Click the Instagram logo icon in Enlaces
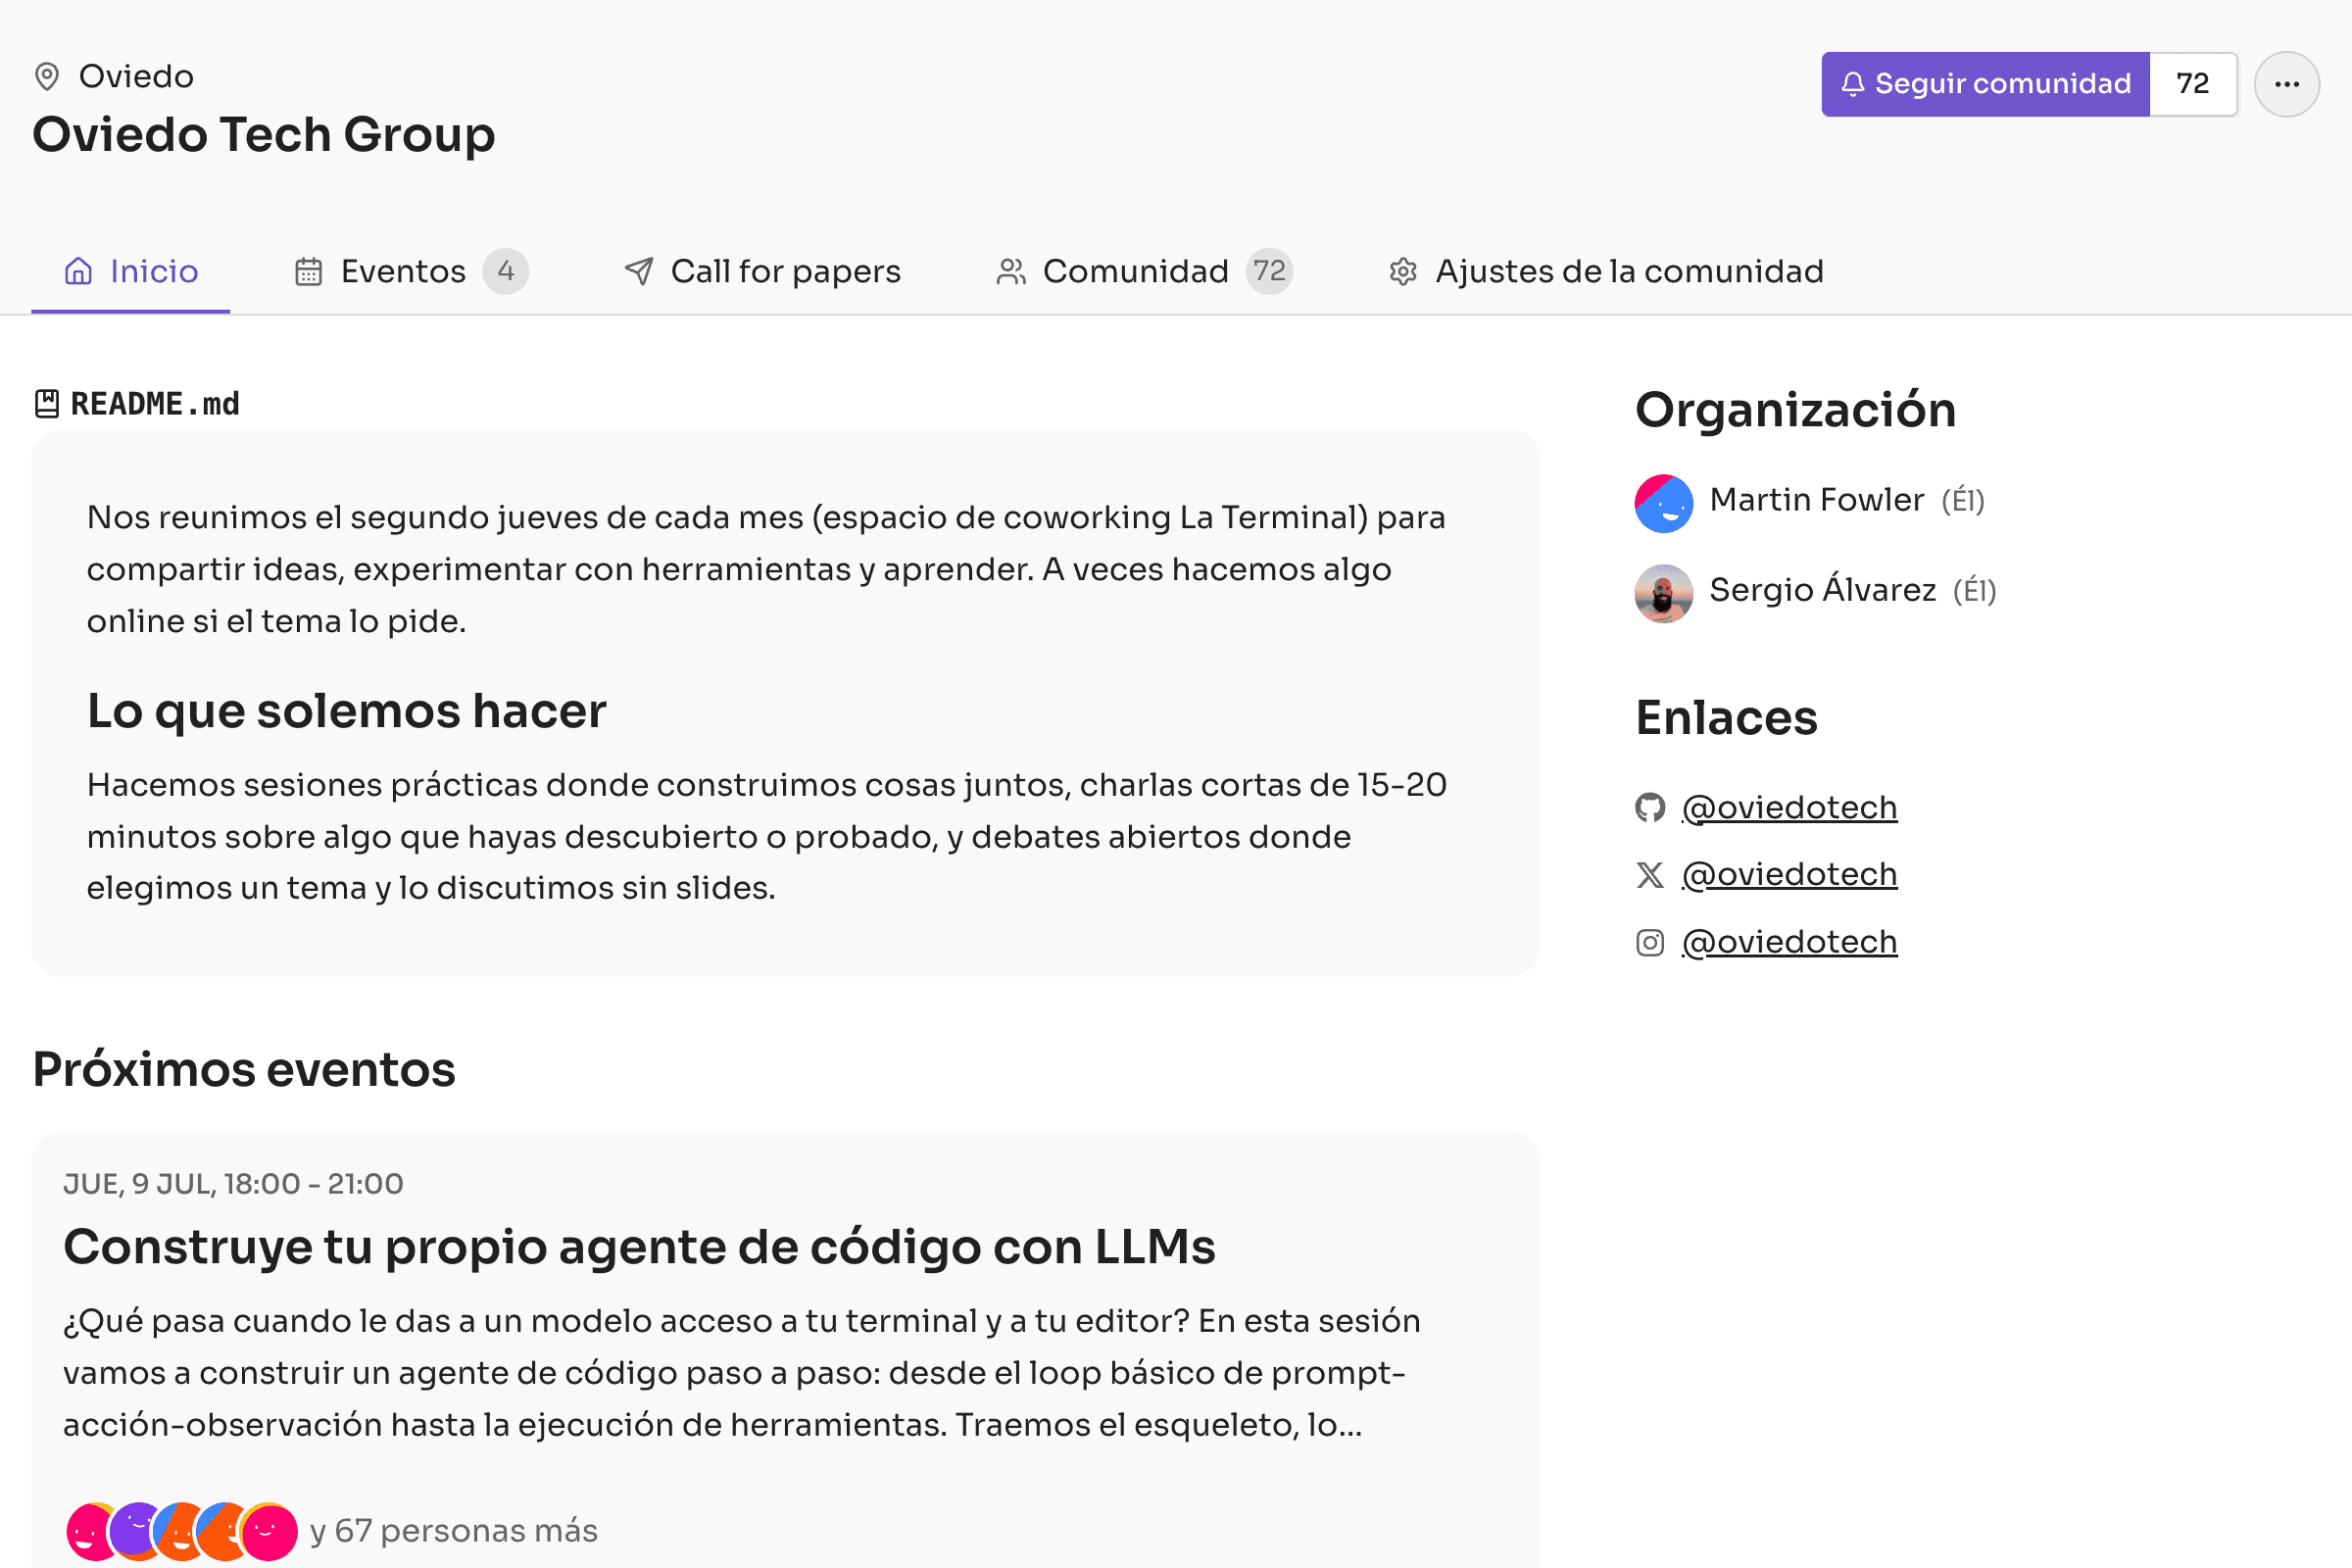 point(1650,943)
